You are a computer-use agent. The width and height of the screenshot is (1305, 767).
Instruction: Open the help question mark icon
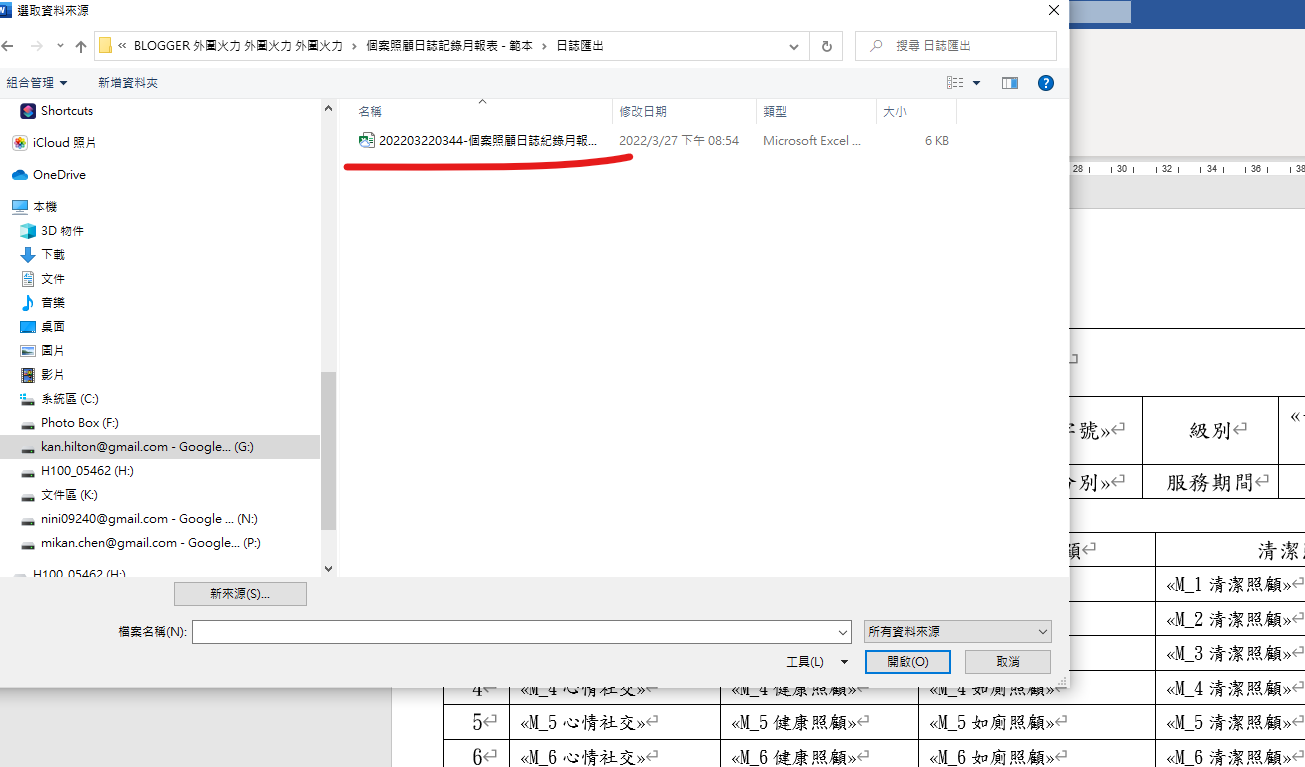pyautogui.click(x=1046, y=83)
